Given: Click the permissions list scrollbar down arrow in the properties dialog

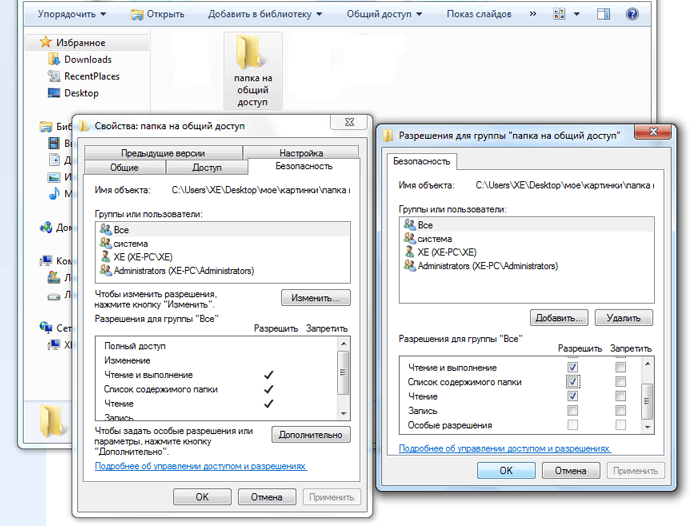Looking at the screenshot, I should point(344,412).
